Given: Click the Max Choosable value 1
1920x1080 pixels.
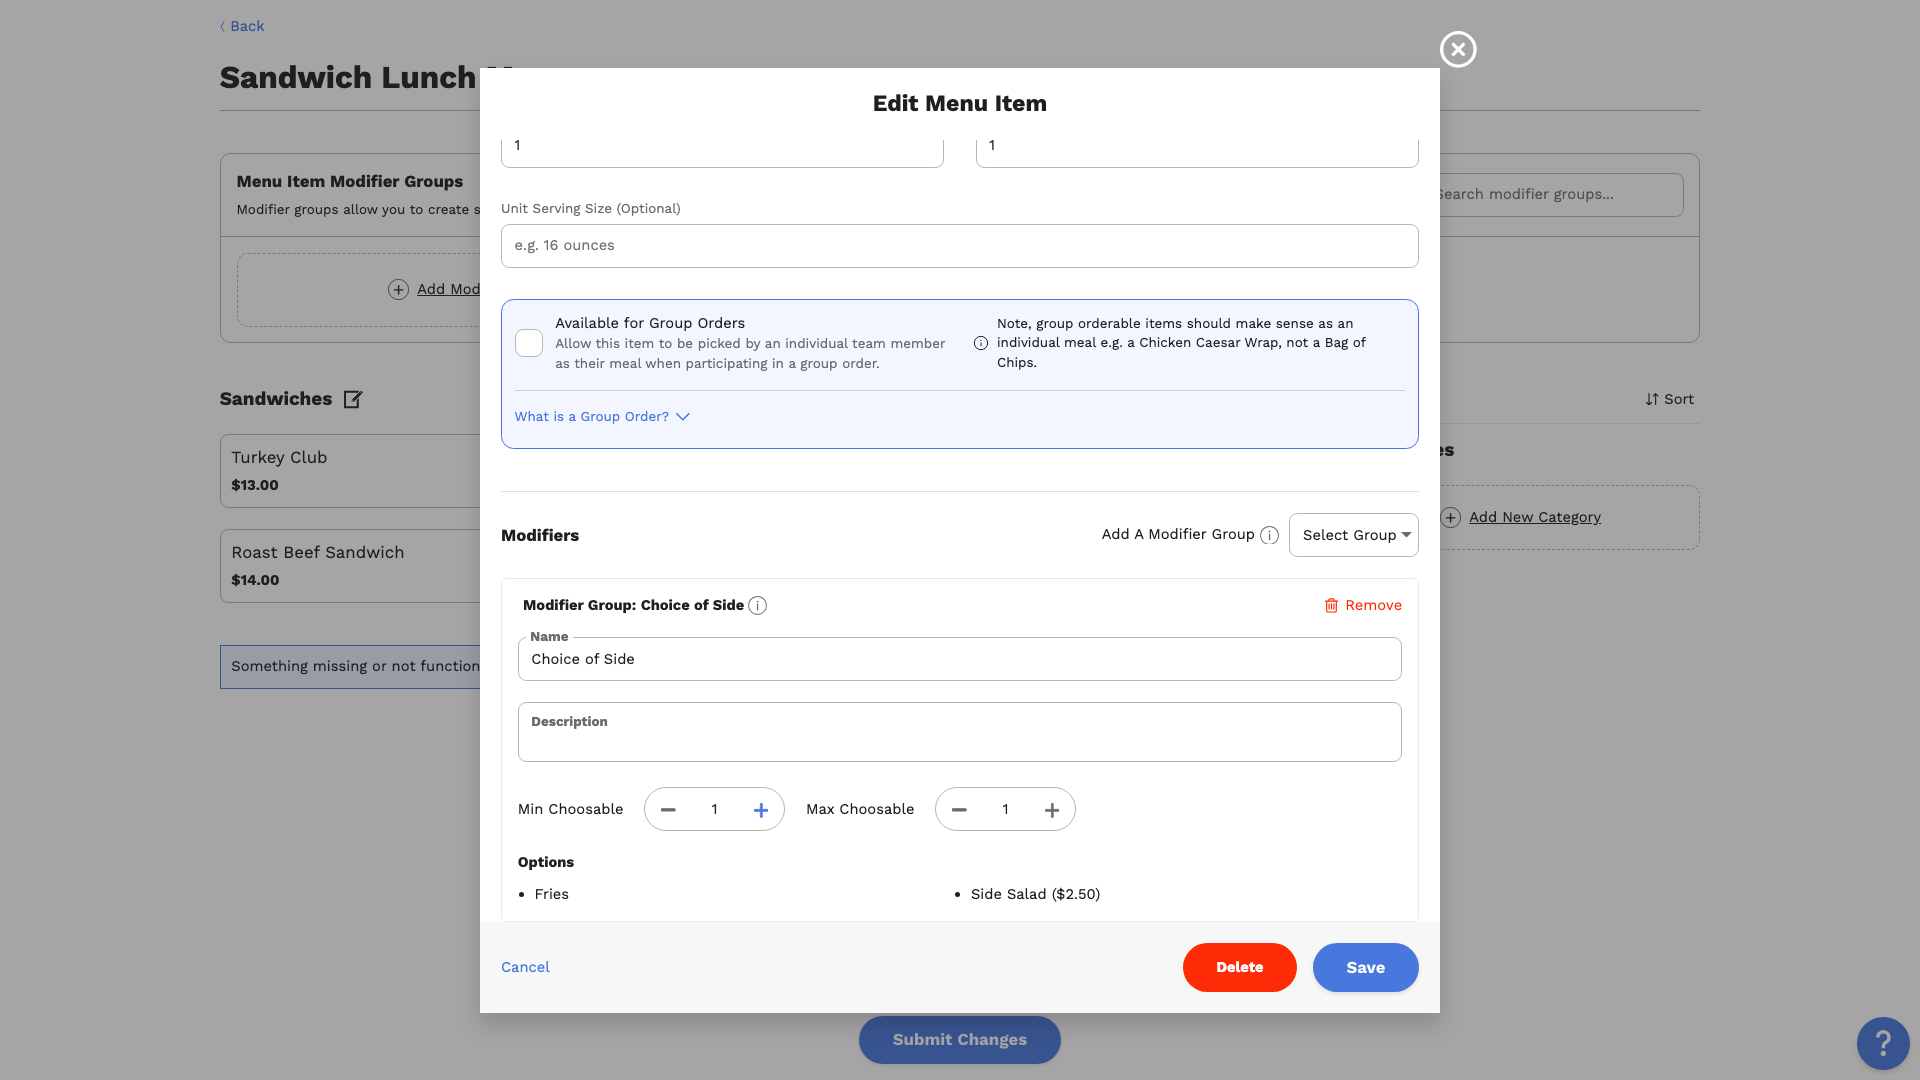Looking at the screenshot, I should 1005,810.
